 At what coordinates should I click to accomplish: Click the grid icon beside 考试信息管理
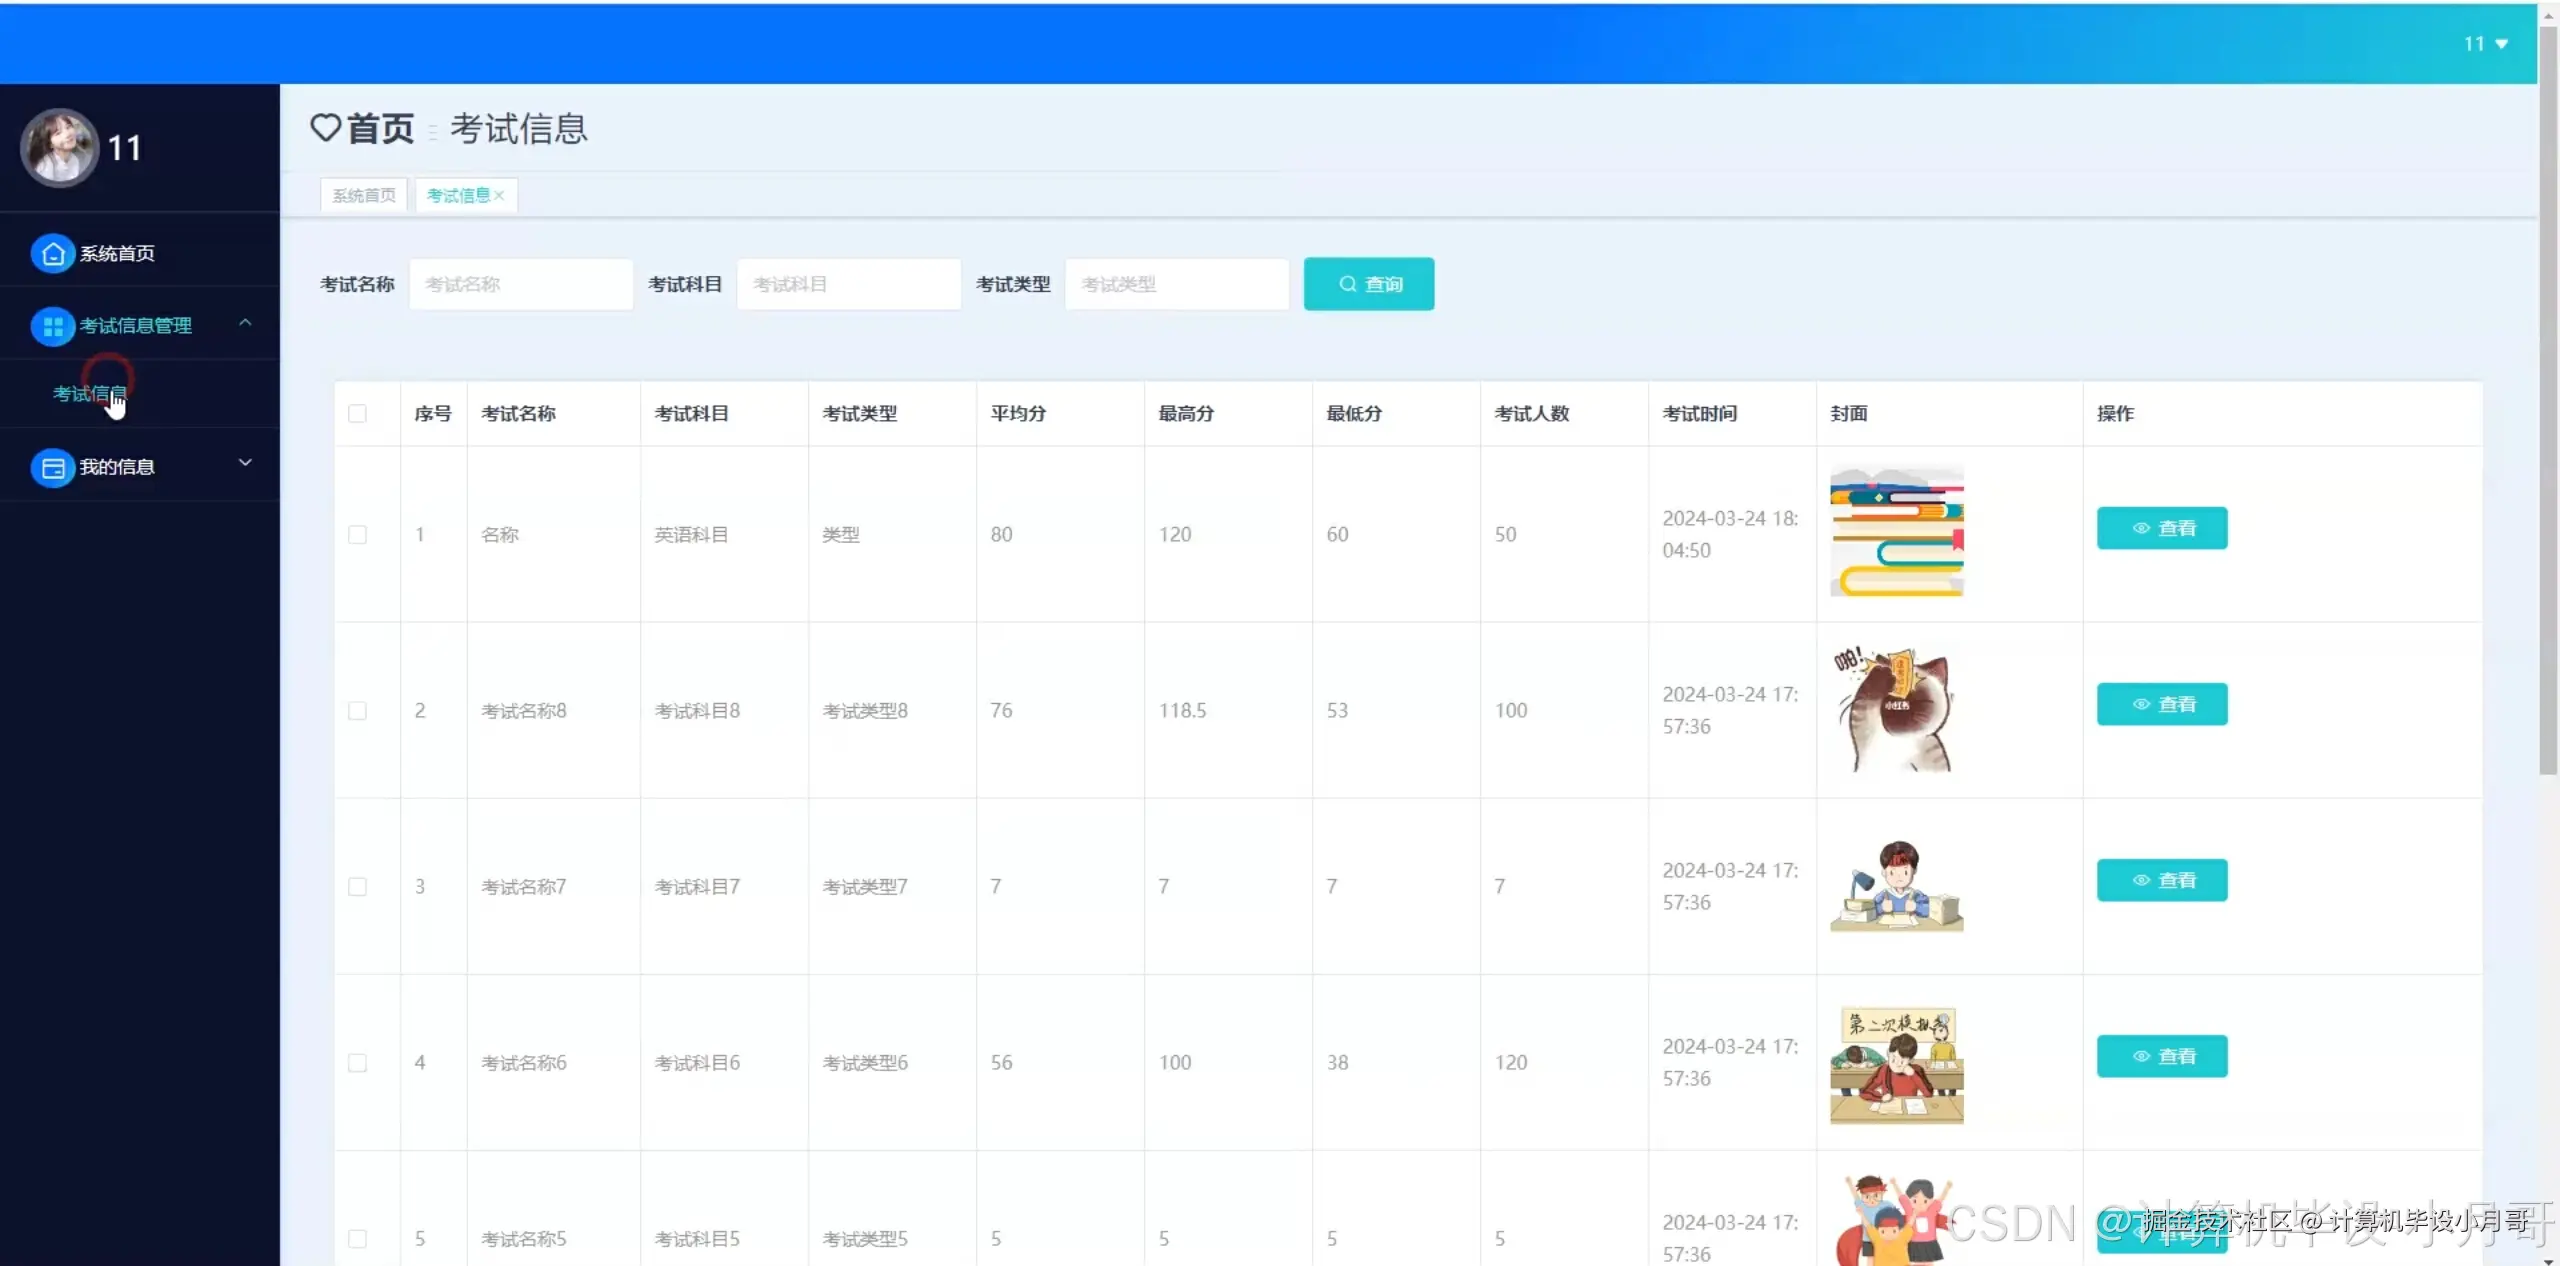53,326
